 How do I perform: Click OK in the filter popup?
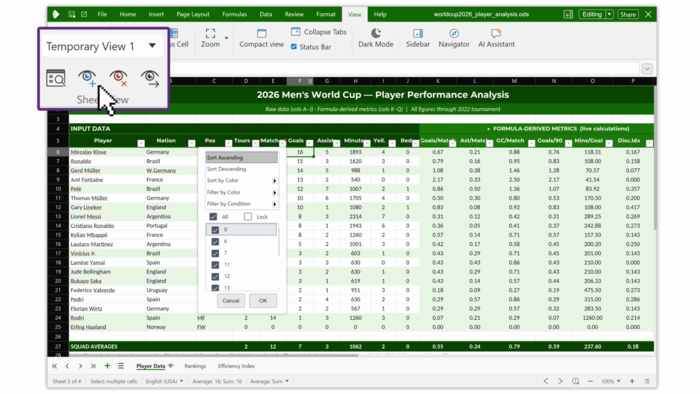[263, 300]
